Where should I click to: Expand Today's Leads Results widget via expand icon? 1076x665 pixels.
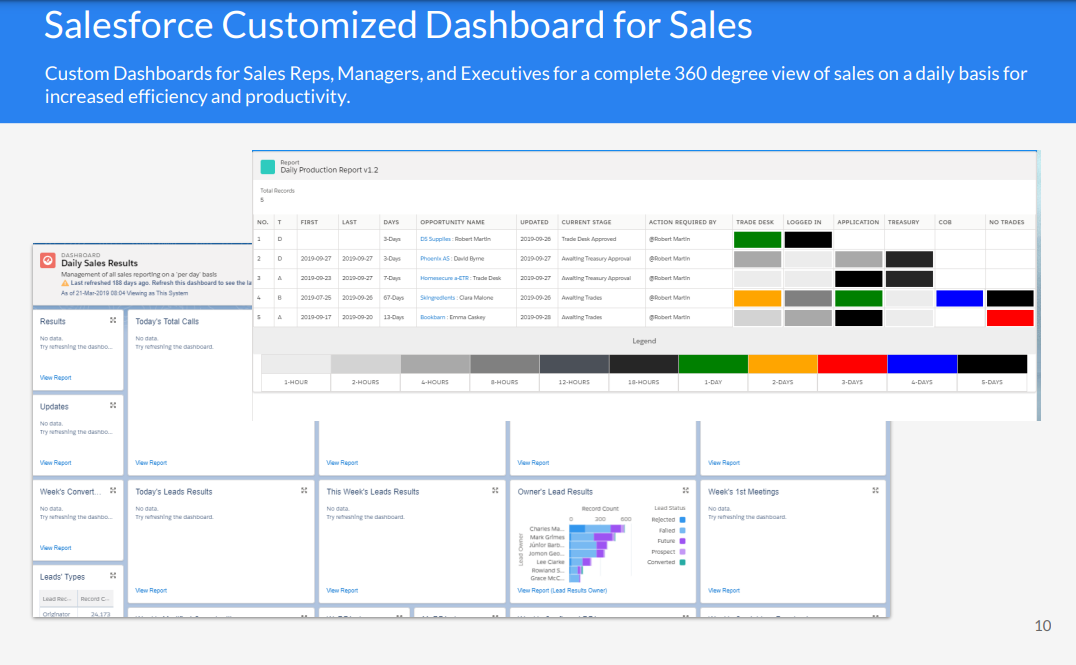[x=304, y=491]
